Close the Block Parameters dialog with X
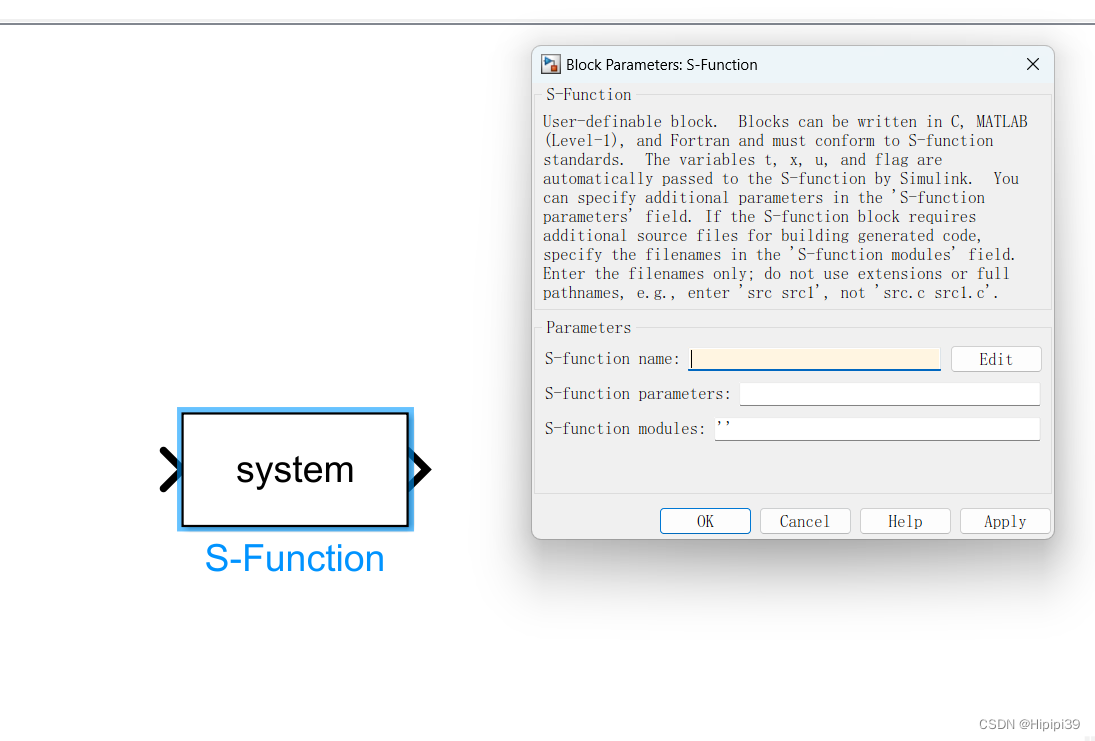This screenshot has height=741, width=1095. pyautogui.click(x=1032, y=63)
